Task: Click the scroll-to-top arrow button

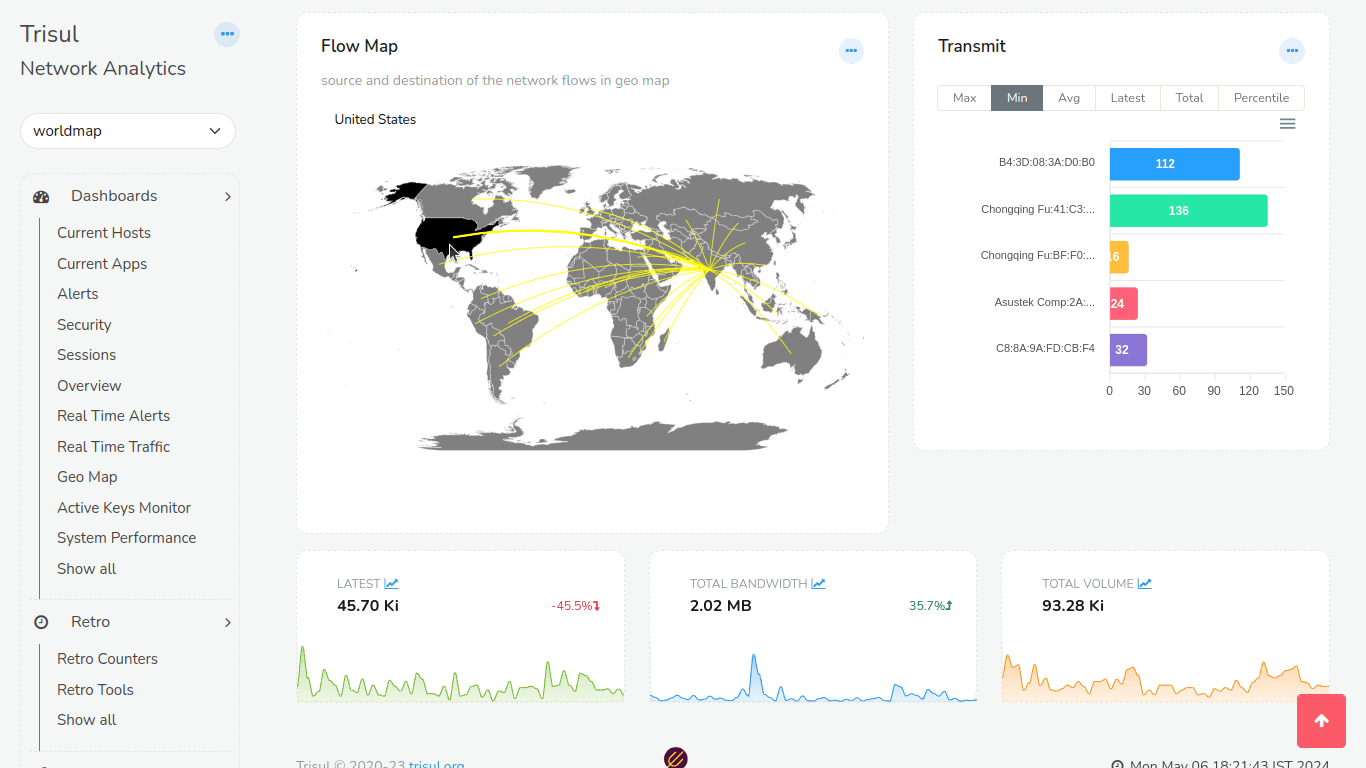Action: (x=1321, y=721)
